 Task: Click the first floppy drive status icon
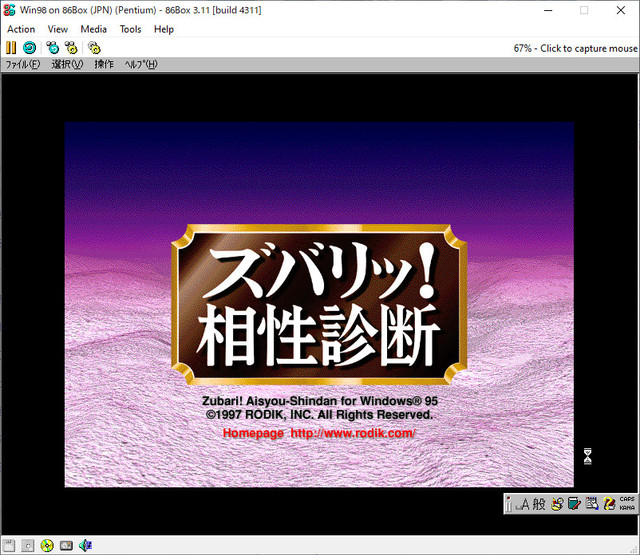(9, 545)
